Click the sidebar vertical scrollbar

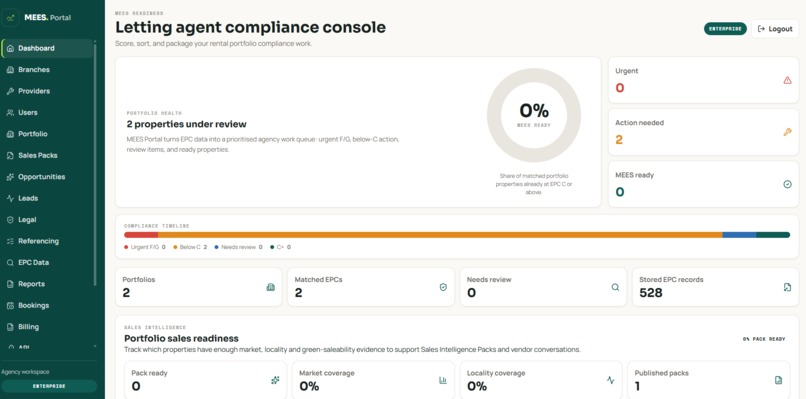tap(95, 165)
